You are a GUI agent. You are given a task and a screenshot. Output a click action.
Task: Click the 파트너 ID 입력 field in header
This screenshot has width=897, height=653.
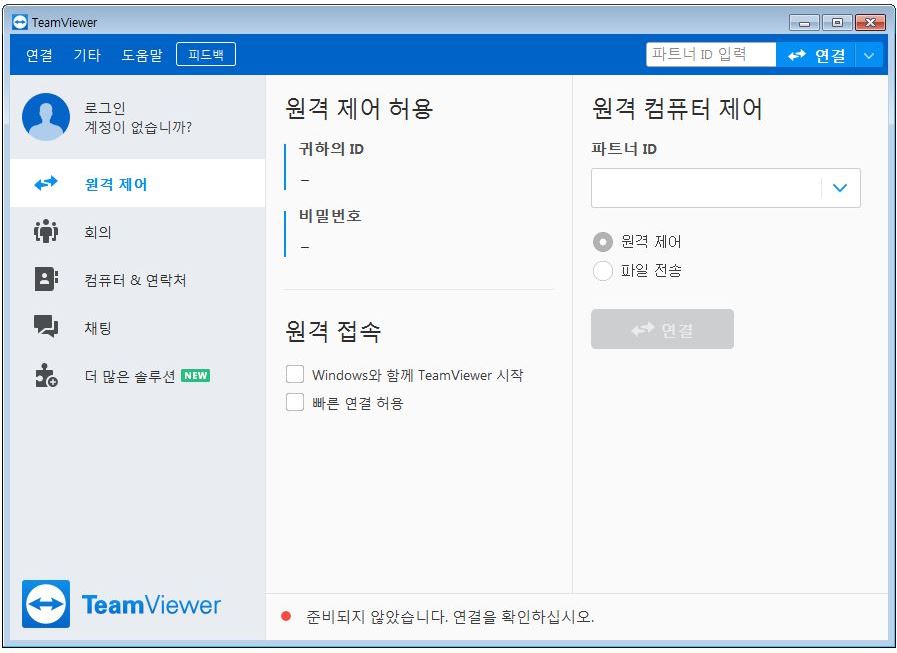(711, 54)
